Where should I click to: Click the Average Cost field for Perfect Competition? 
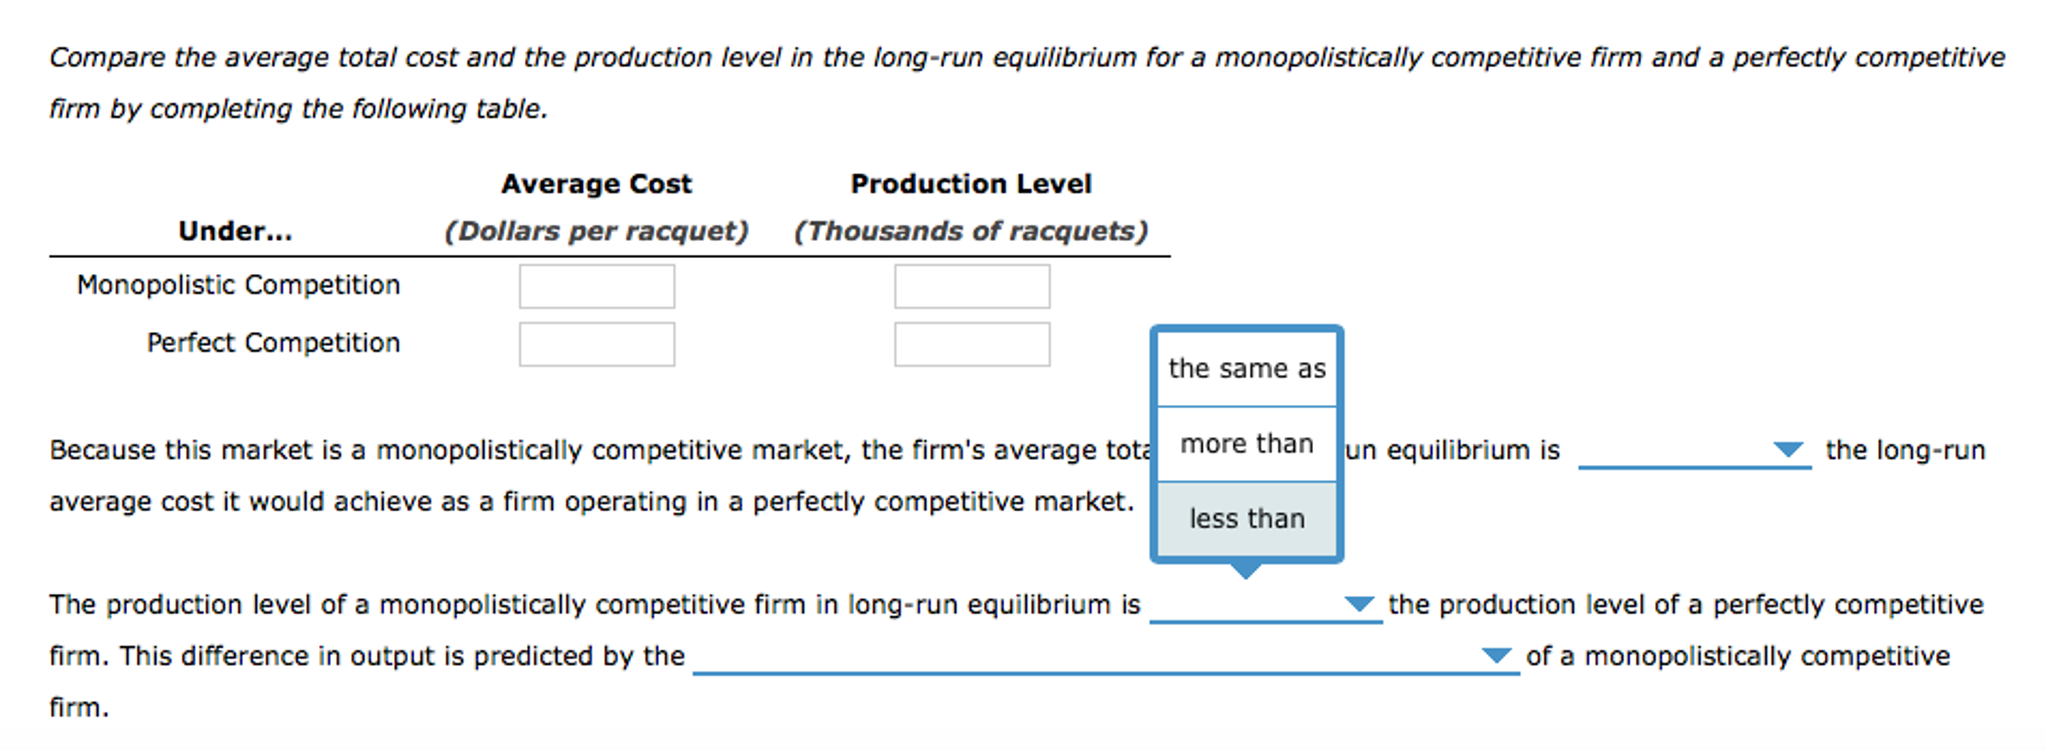coord(596,343)
